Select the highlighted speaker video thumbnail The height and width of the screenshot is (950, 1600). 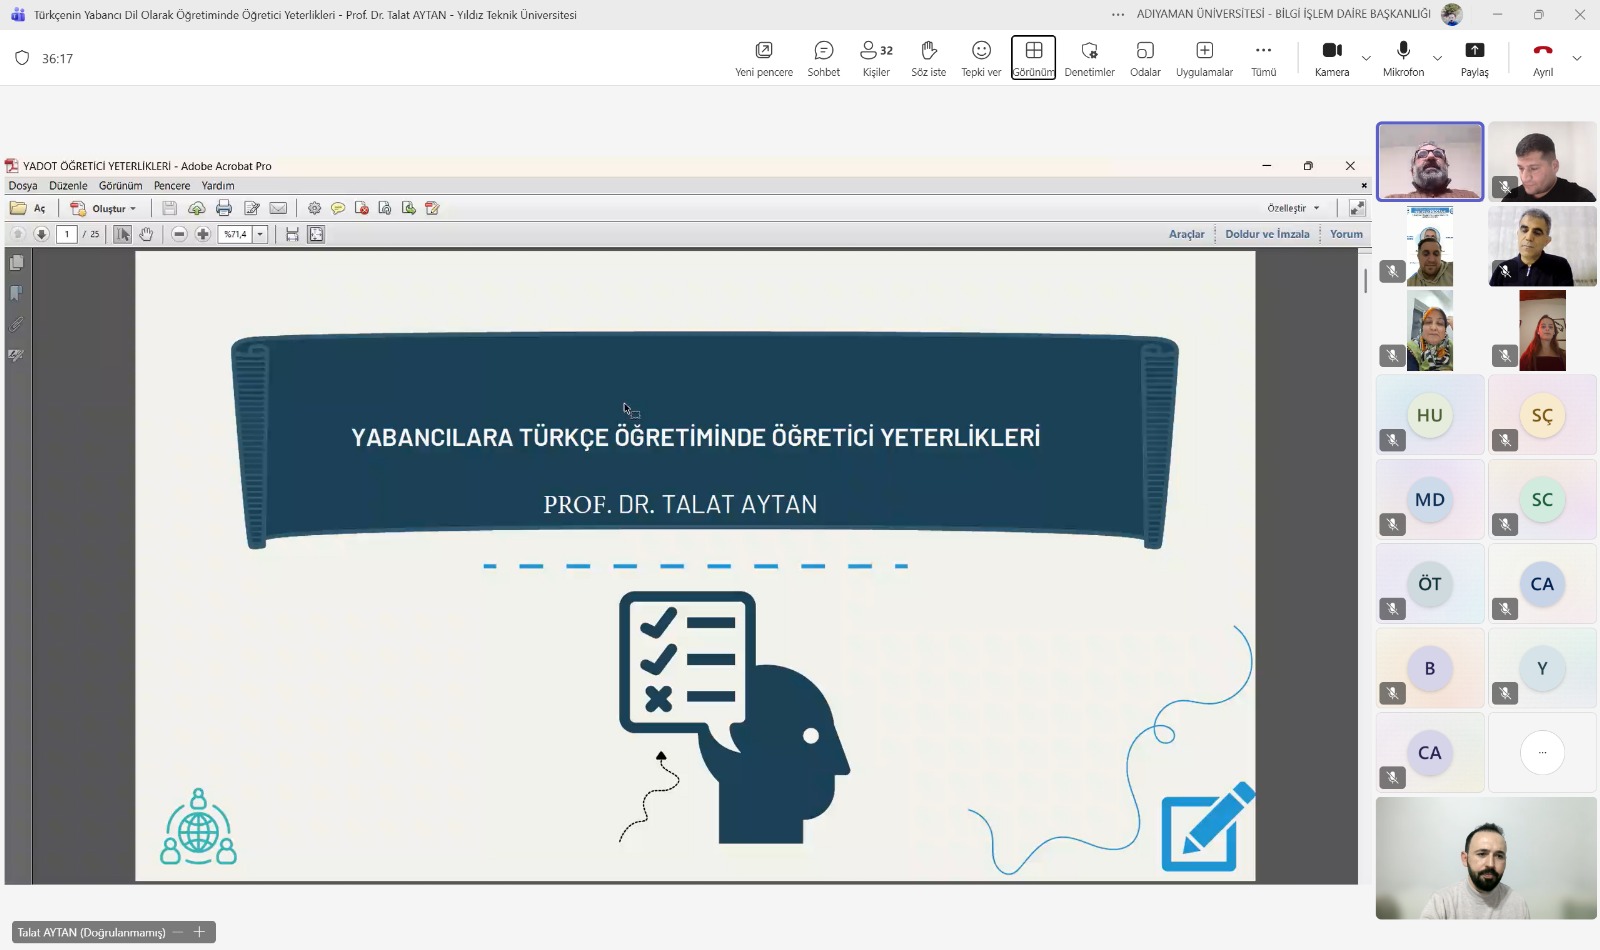[1430, 161]
